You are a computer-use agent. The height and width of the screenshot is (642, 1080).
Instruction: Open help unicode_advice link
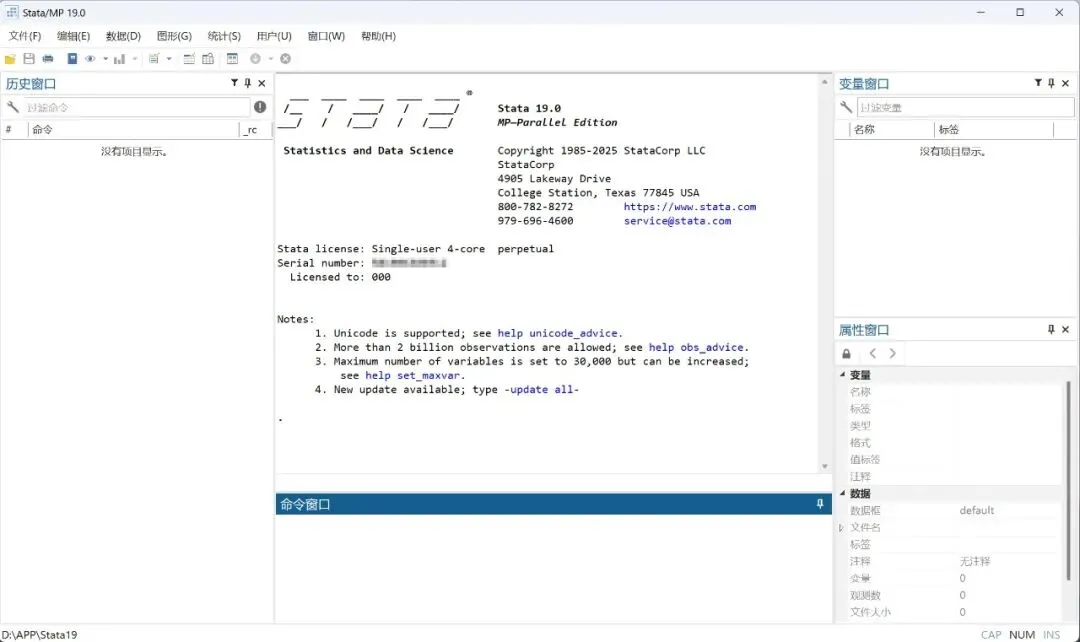[x=558, y=333]
